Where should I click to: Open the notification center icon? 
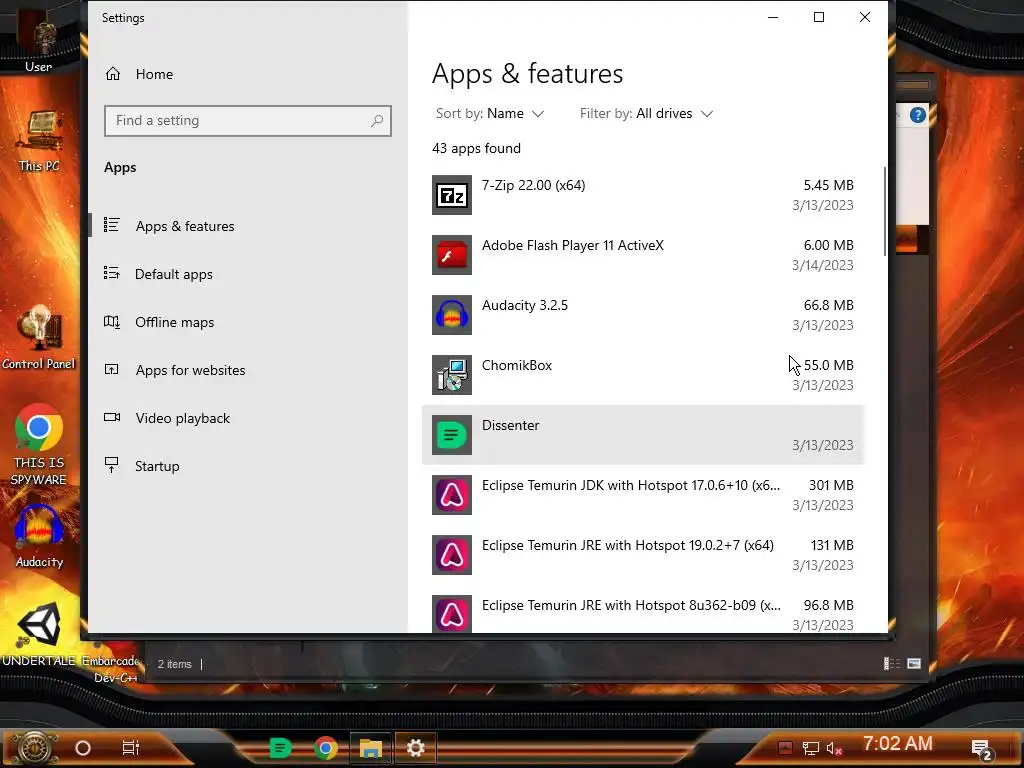(982, 749)
